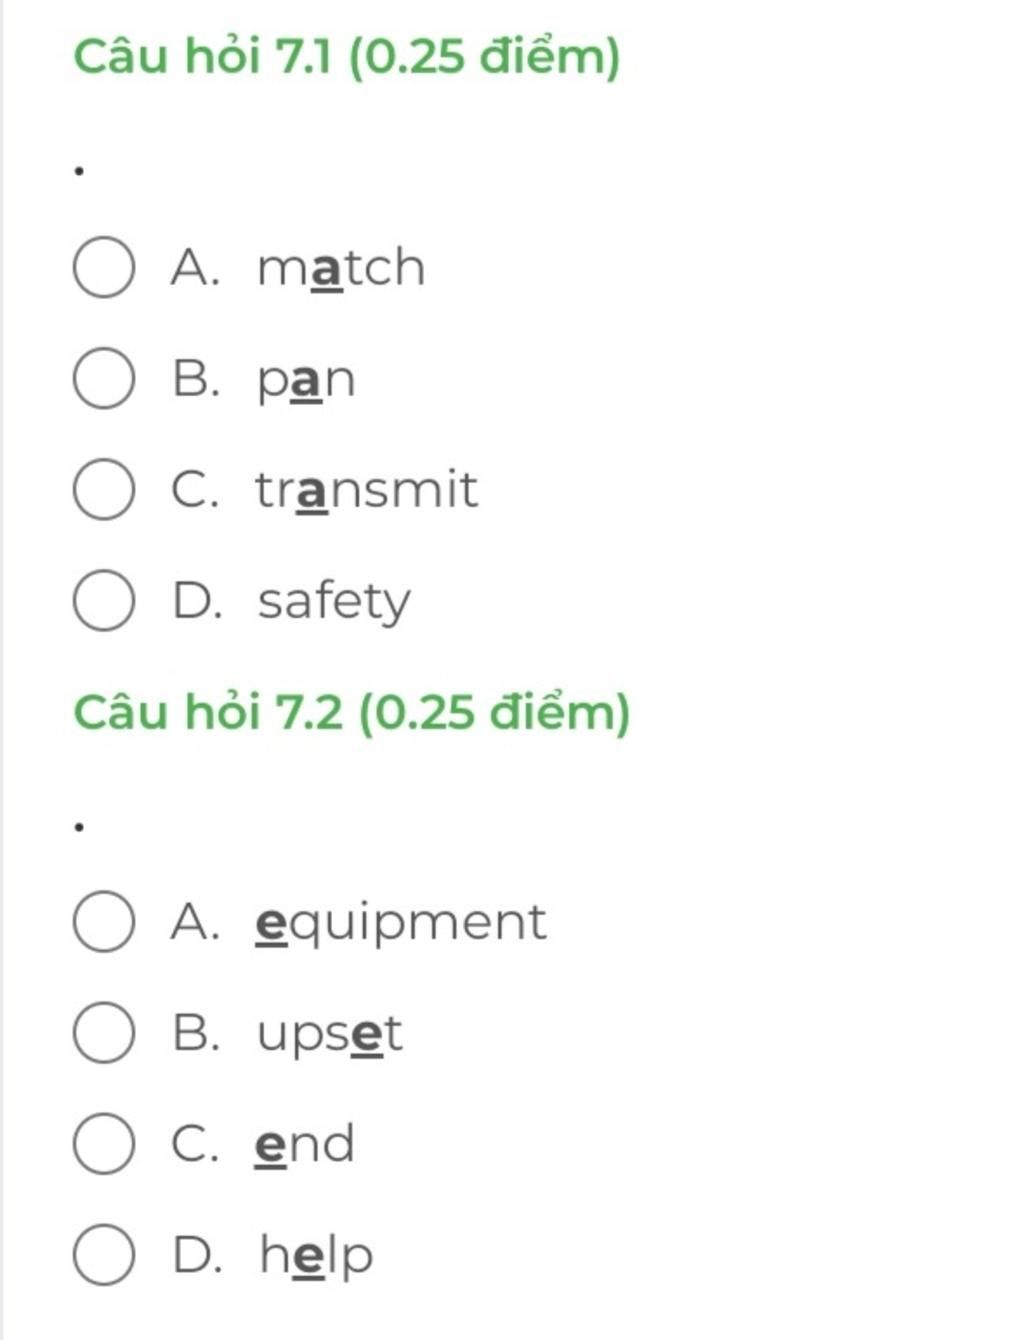Image resolution: width=1024 pixels, height=1340 pixels.
Task: Click the dot below the Câu hỏi 7.1 heading
Action: (x=79, y=171)
